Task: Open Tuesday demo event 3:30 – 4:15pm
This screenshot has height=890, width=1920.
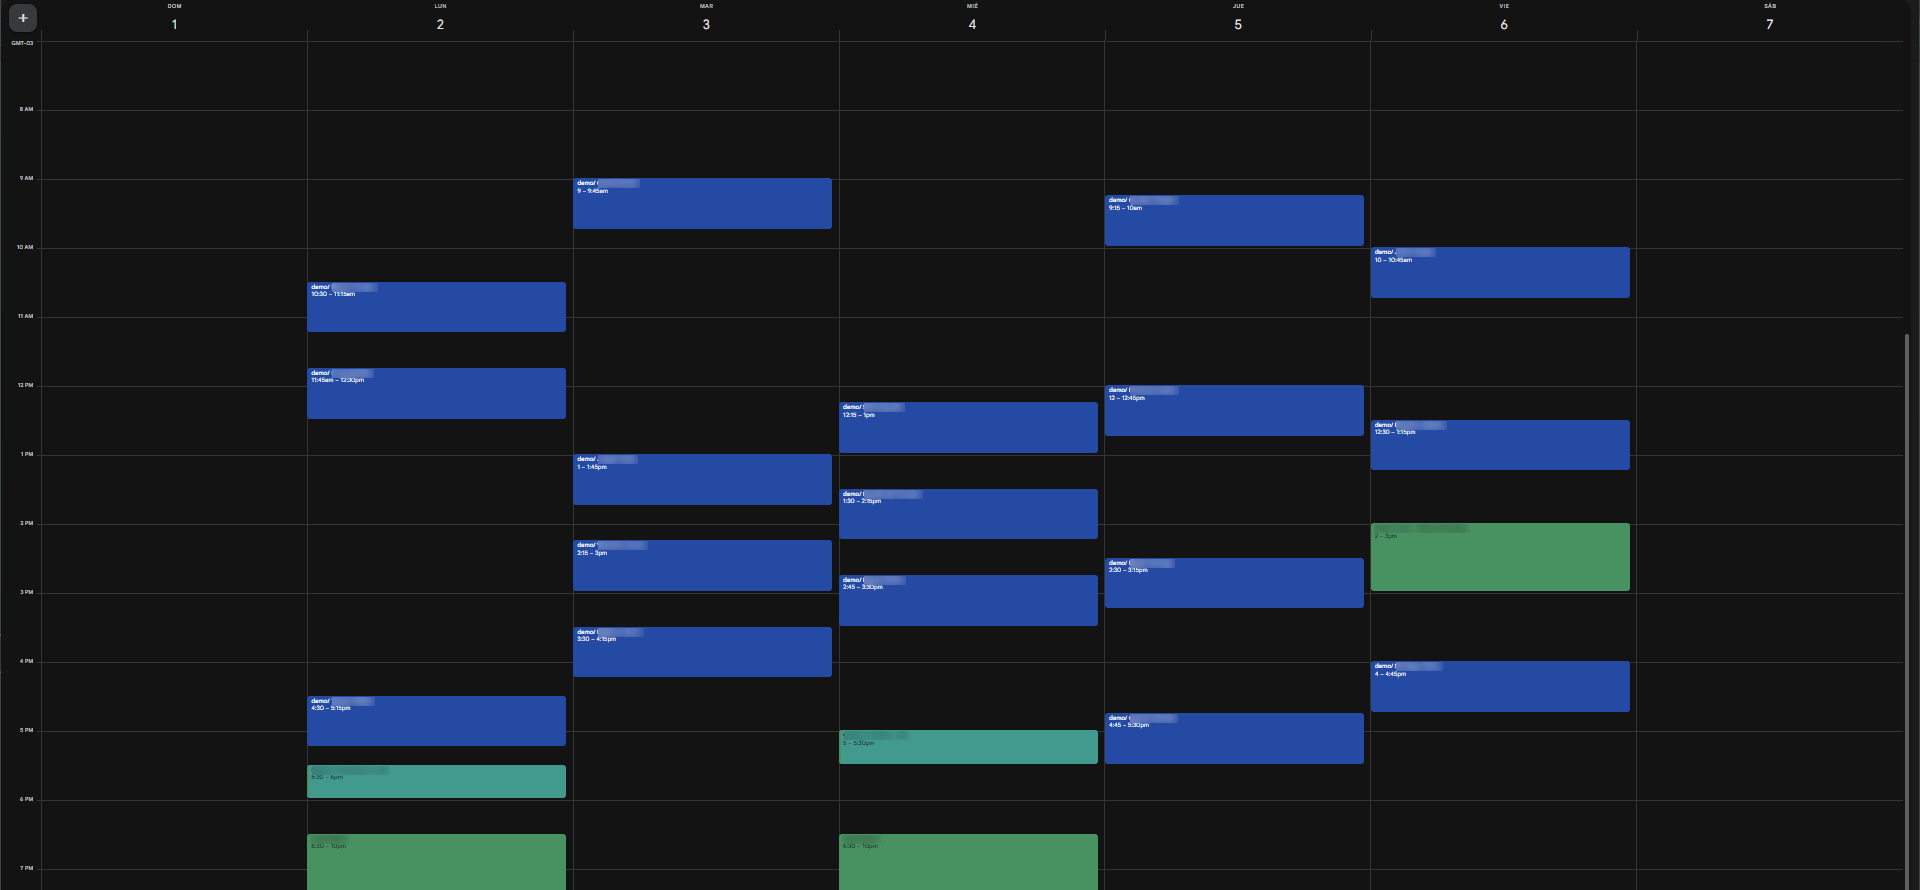Action: coord(702,652)
